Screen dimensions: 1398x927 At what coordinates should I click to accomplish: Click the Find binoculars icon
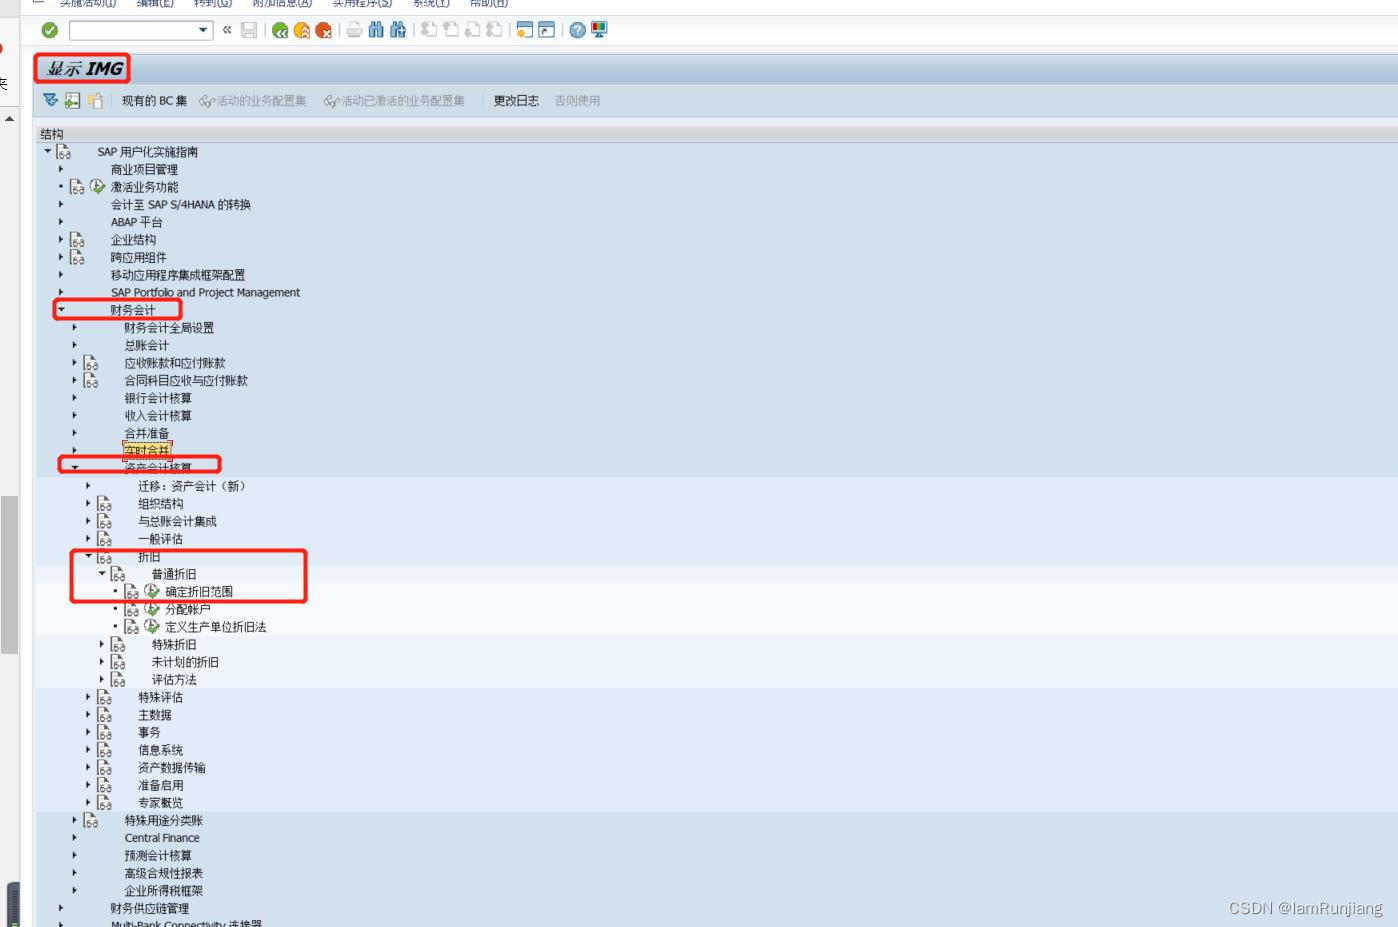tap(376, 30)
